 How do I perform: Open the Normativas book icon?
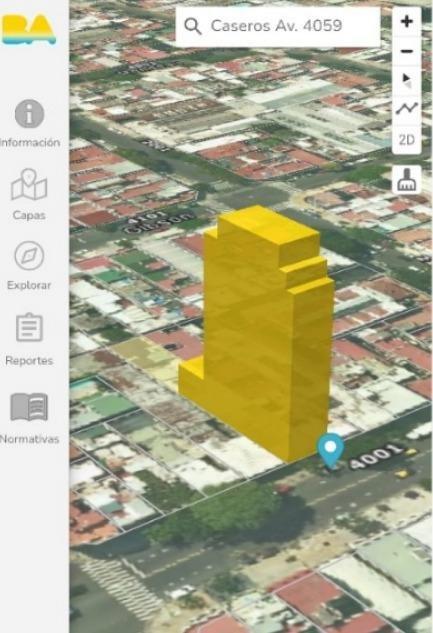(x=29, y=407)
